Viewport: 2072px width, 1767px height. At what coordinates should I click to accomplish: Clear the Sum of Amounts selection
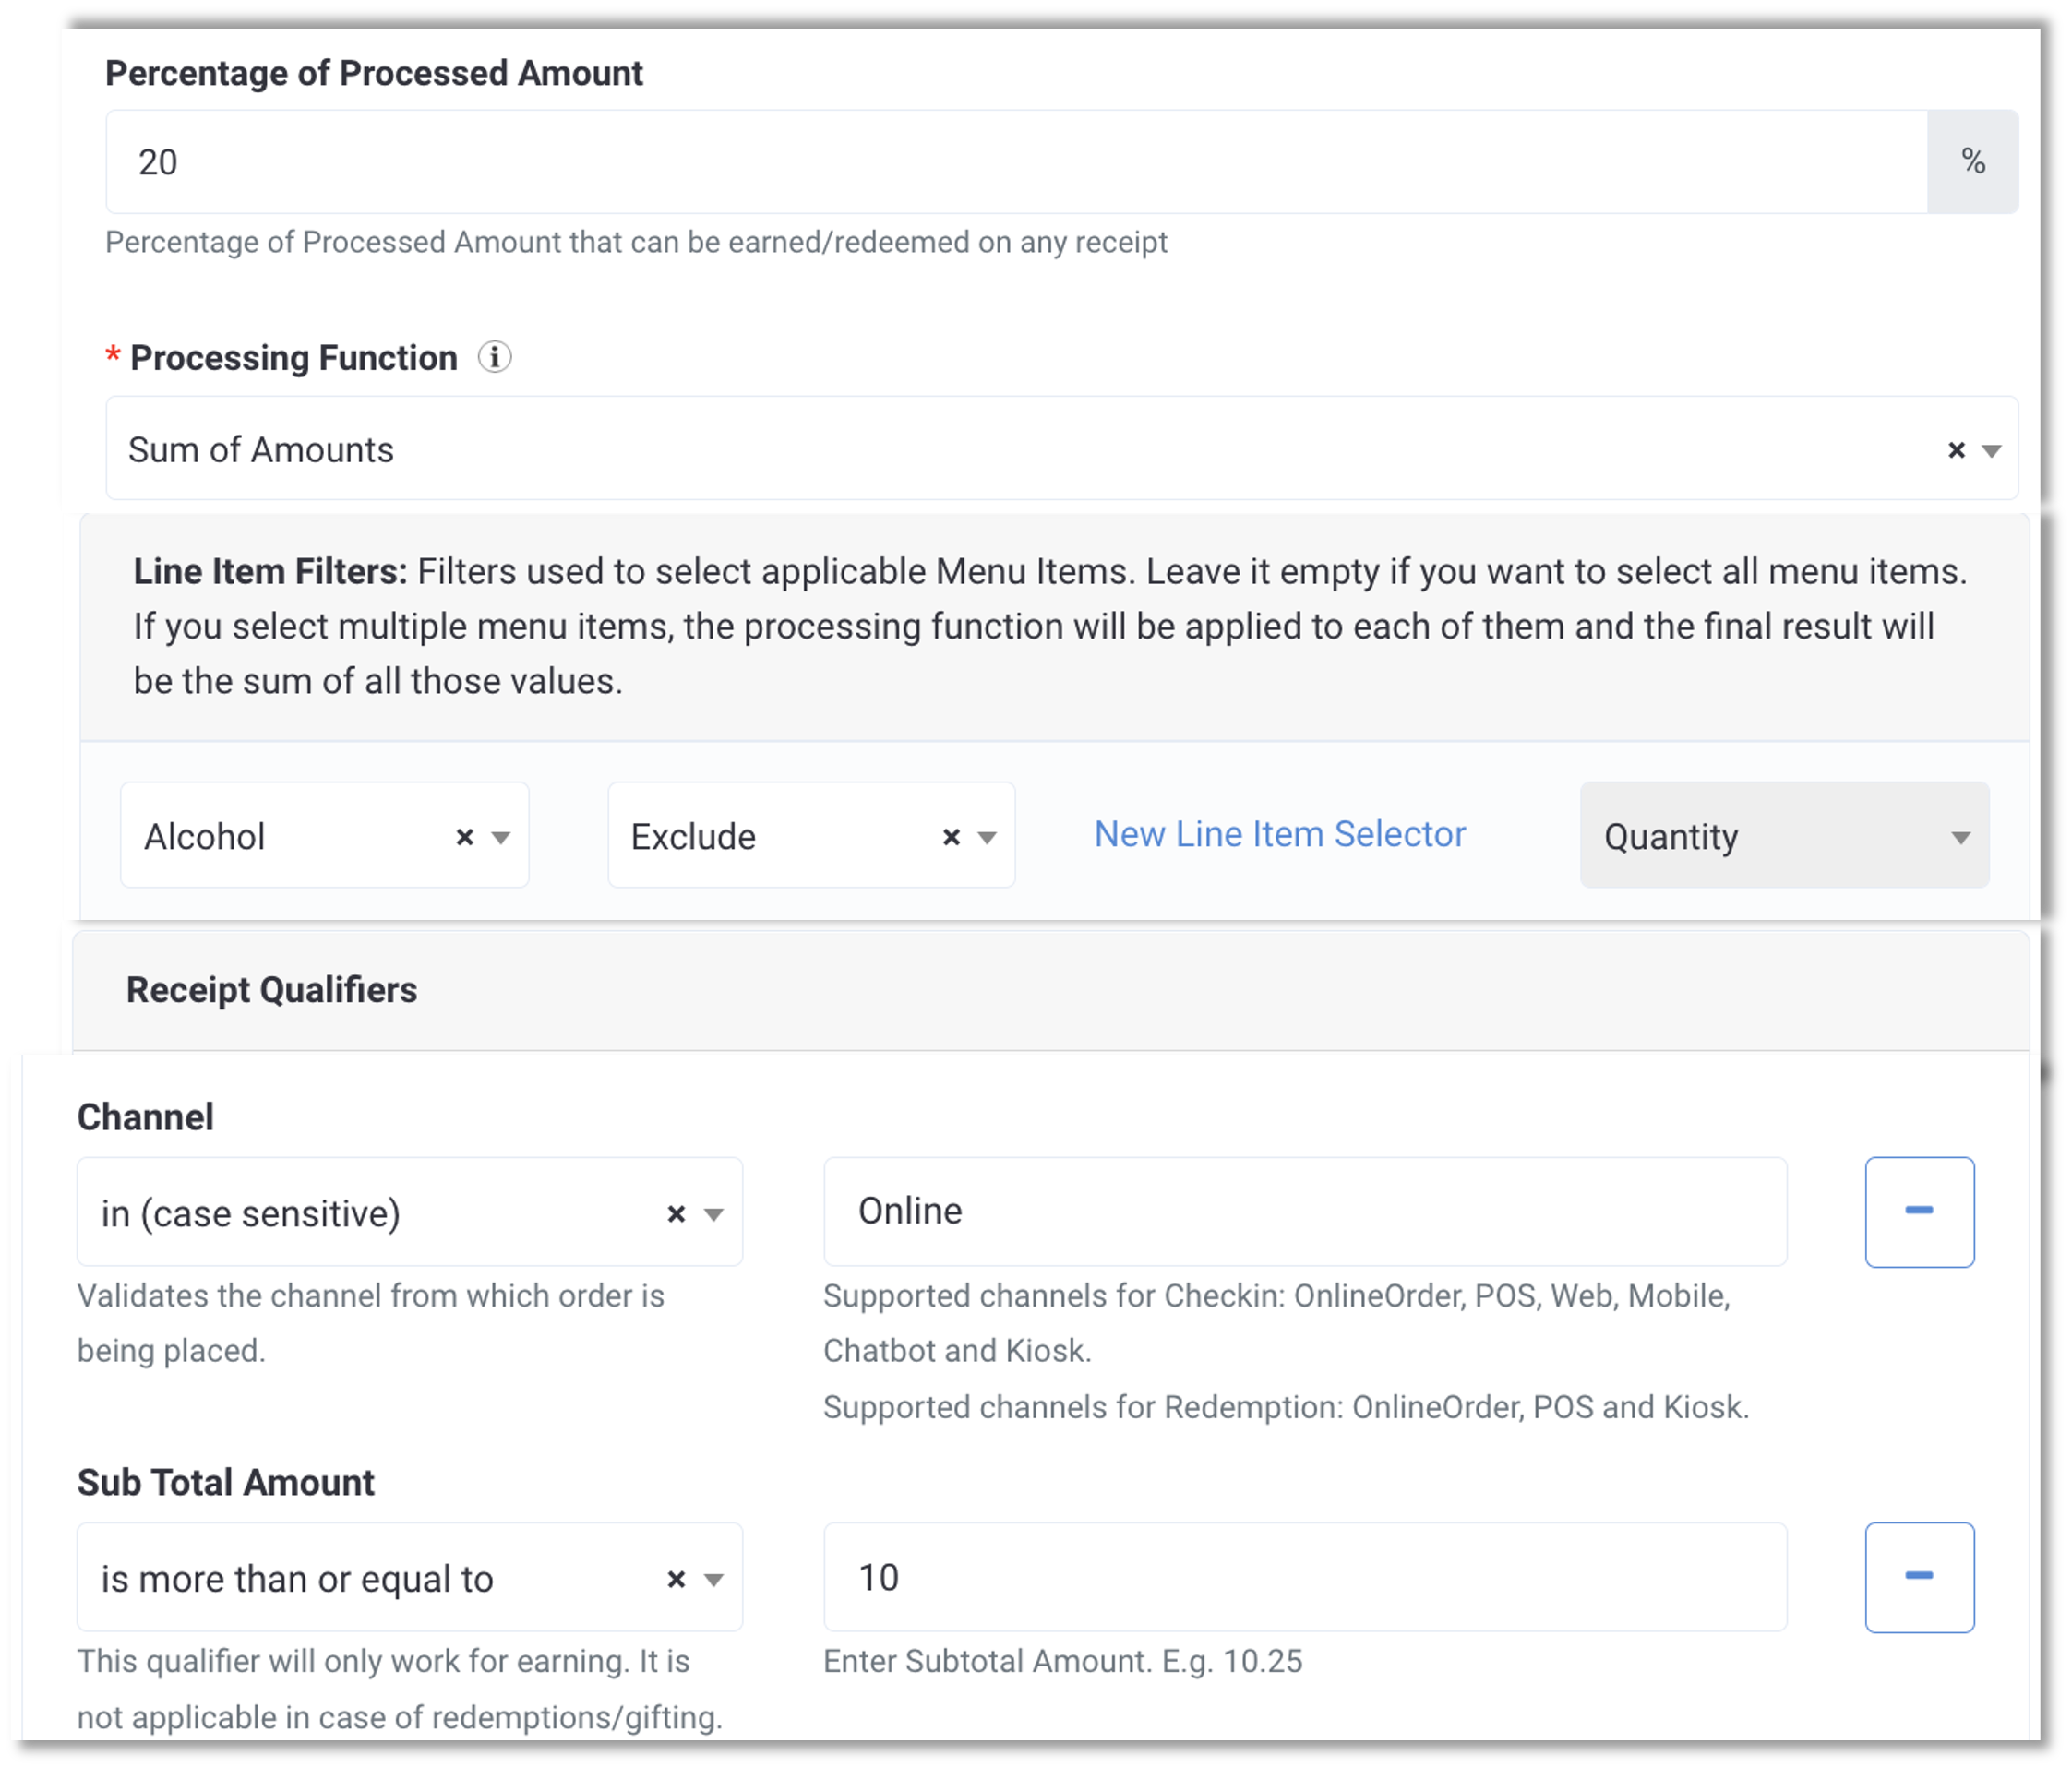pyautogui.click(x=1956, y=450)
